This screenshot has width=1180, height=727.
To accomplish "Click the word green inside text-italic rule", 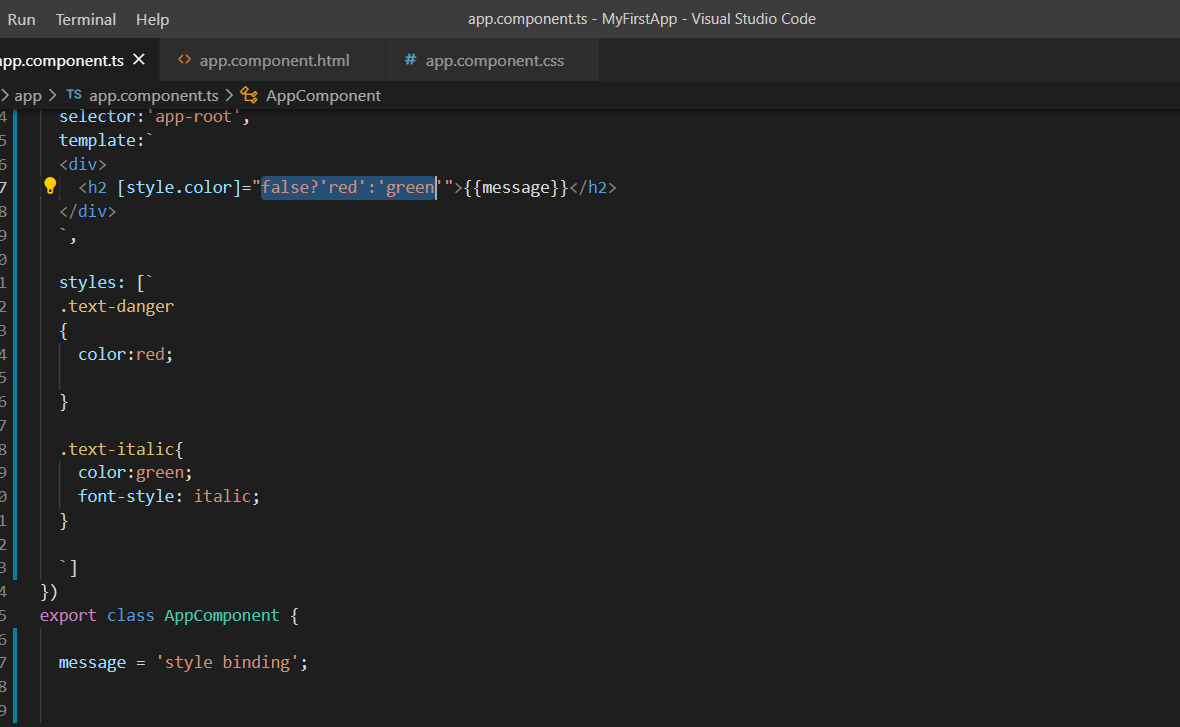I will click(x=160, y=471).
